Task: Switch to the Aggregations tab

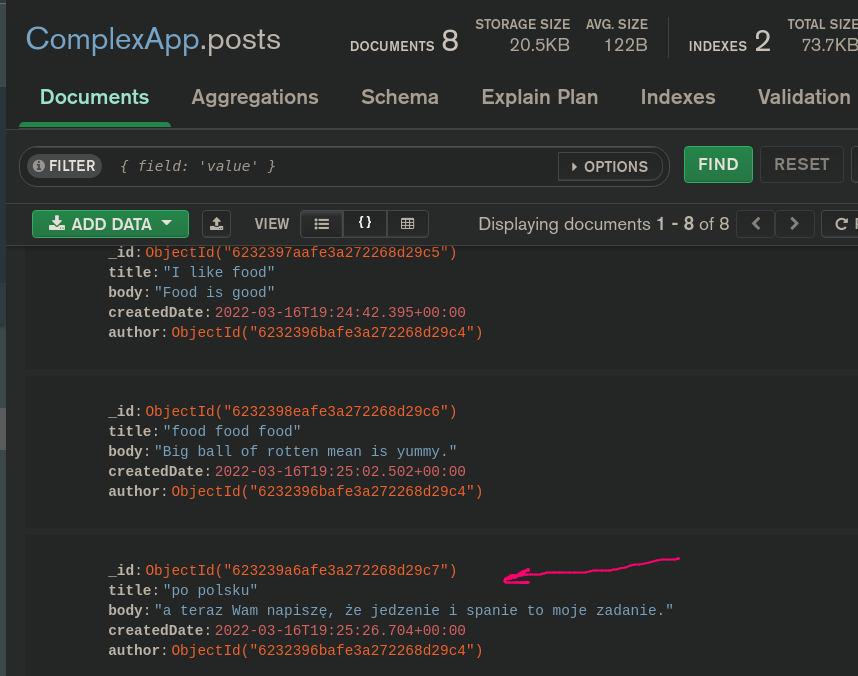Action: tap(255, 97)
